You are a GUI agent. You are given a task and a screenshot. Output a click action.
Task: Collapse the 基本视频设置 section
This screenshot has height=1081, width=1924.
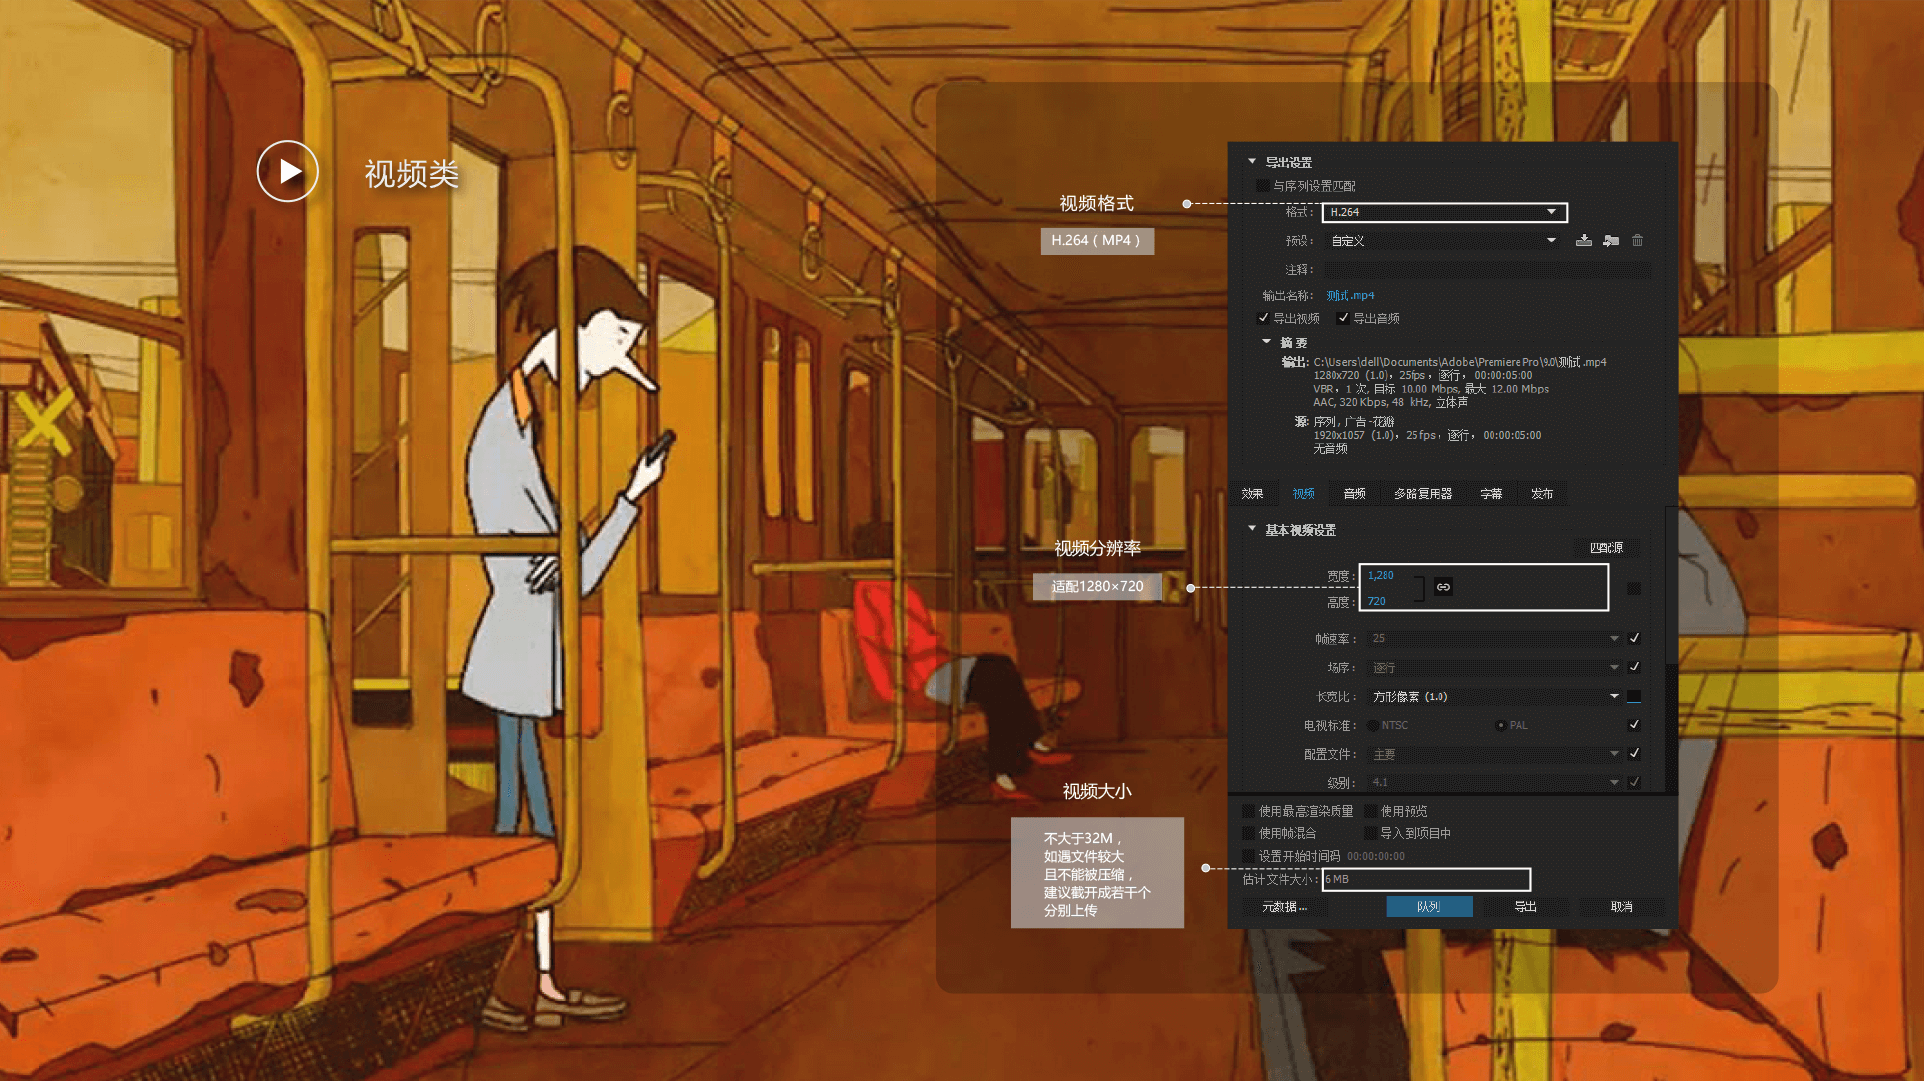(x=1252, y=529)
